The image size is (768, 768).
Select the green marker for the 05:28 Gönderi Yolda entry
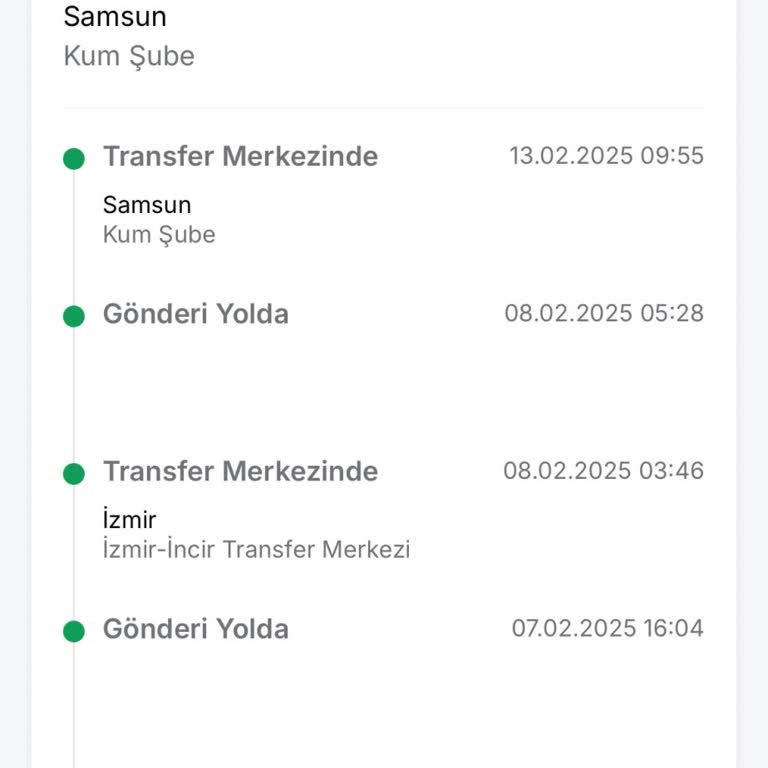[74, 316]
